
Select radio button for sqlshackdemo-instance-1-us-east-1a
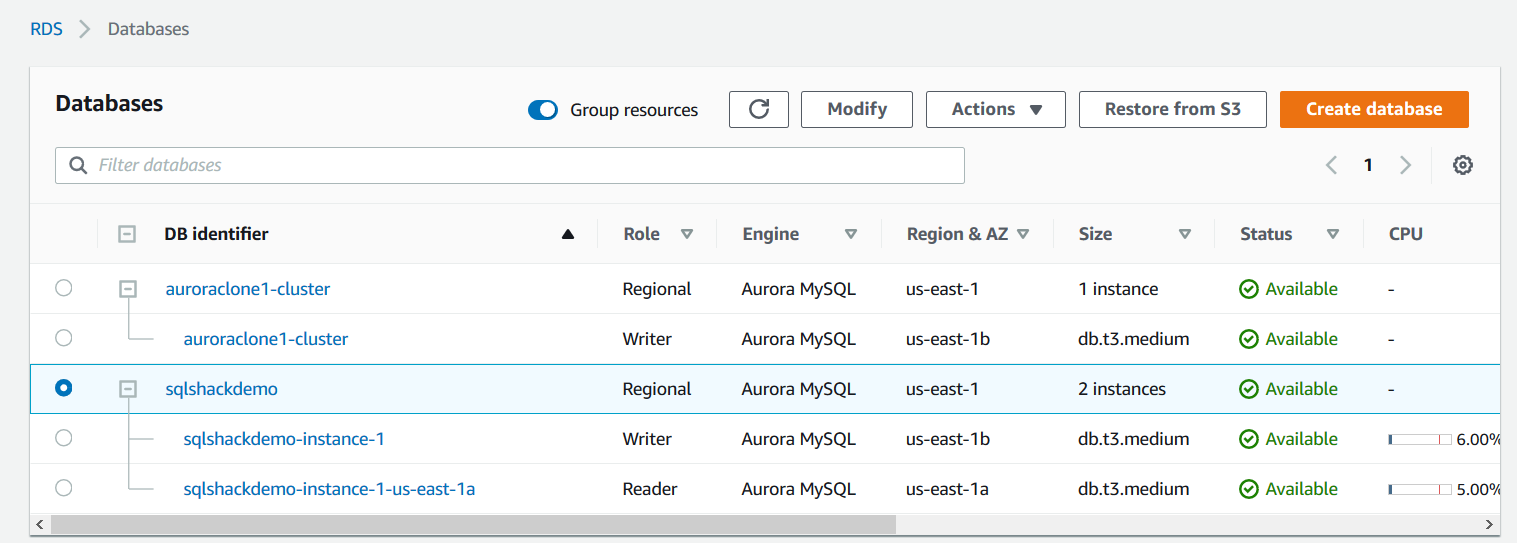[64, 488]
